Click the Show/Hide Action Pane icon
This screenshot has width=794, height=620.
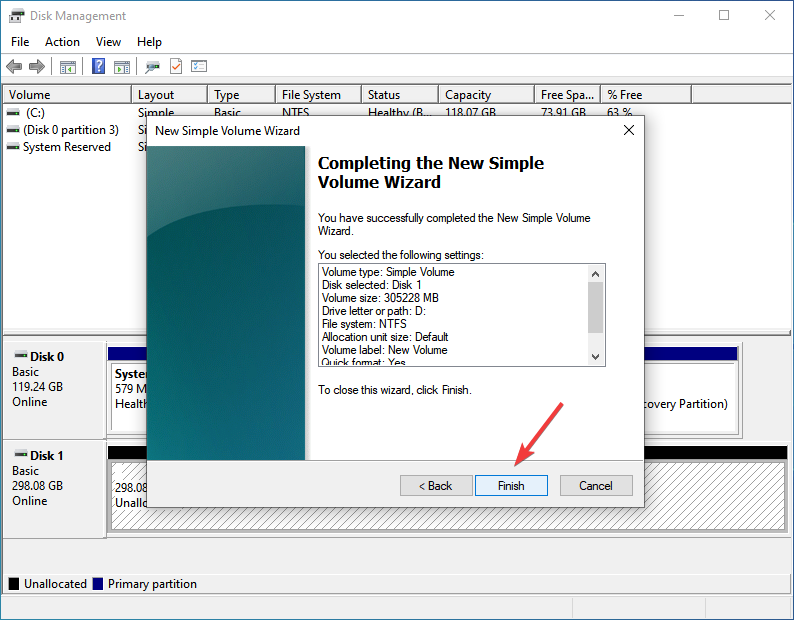[122, 67]
